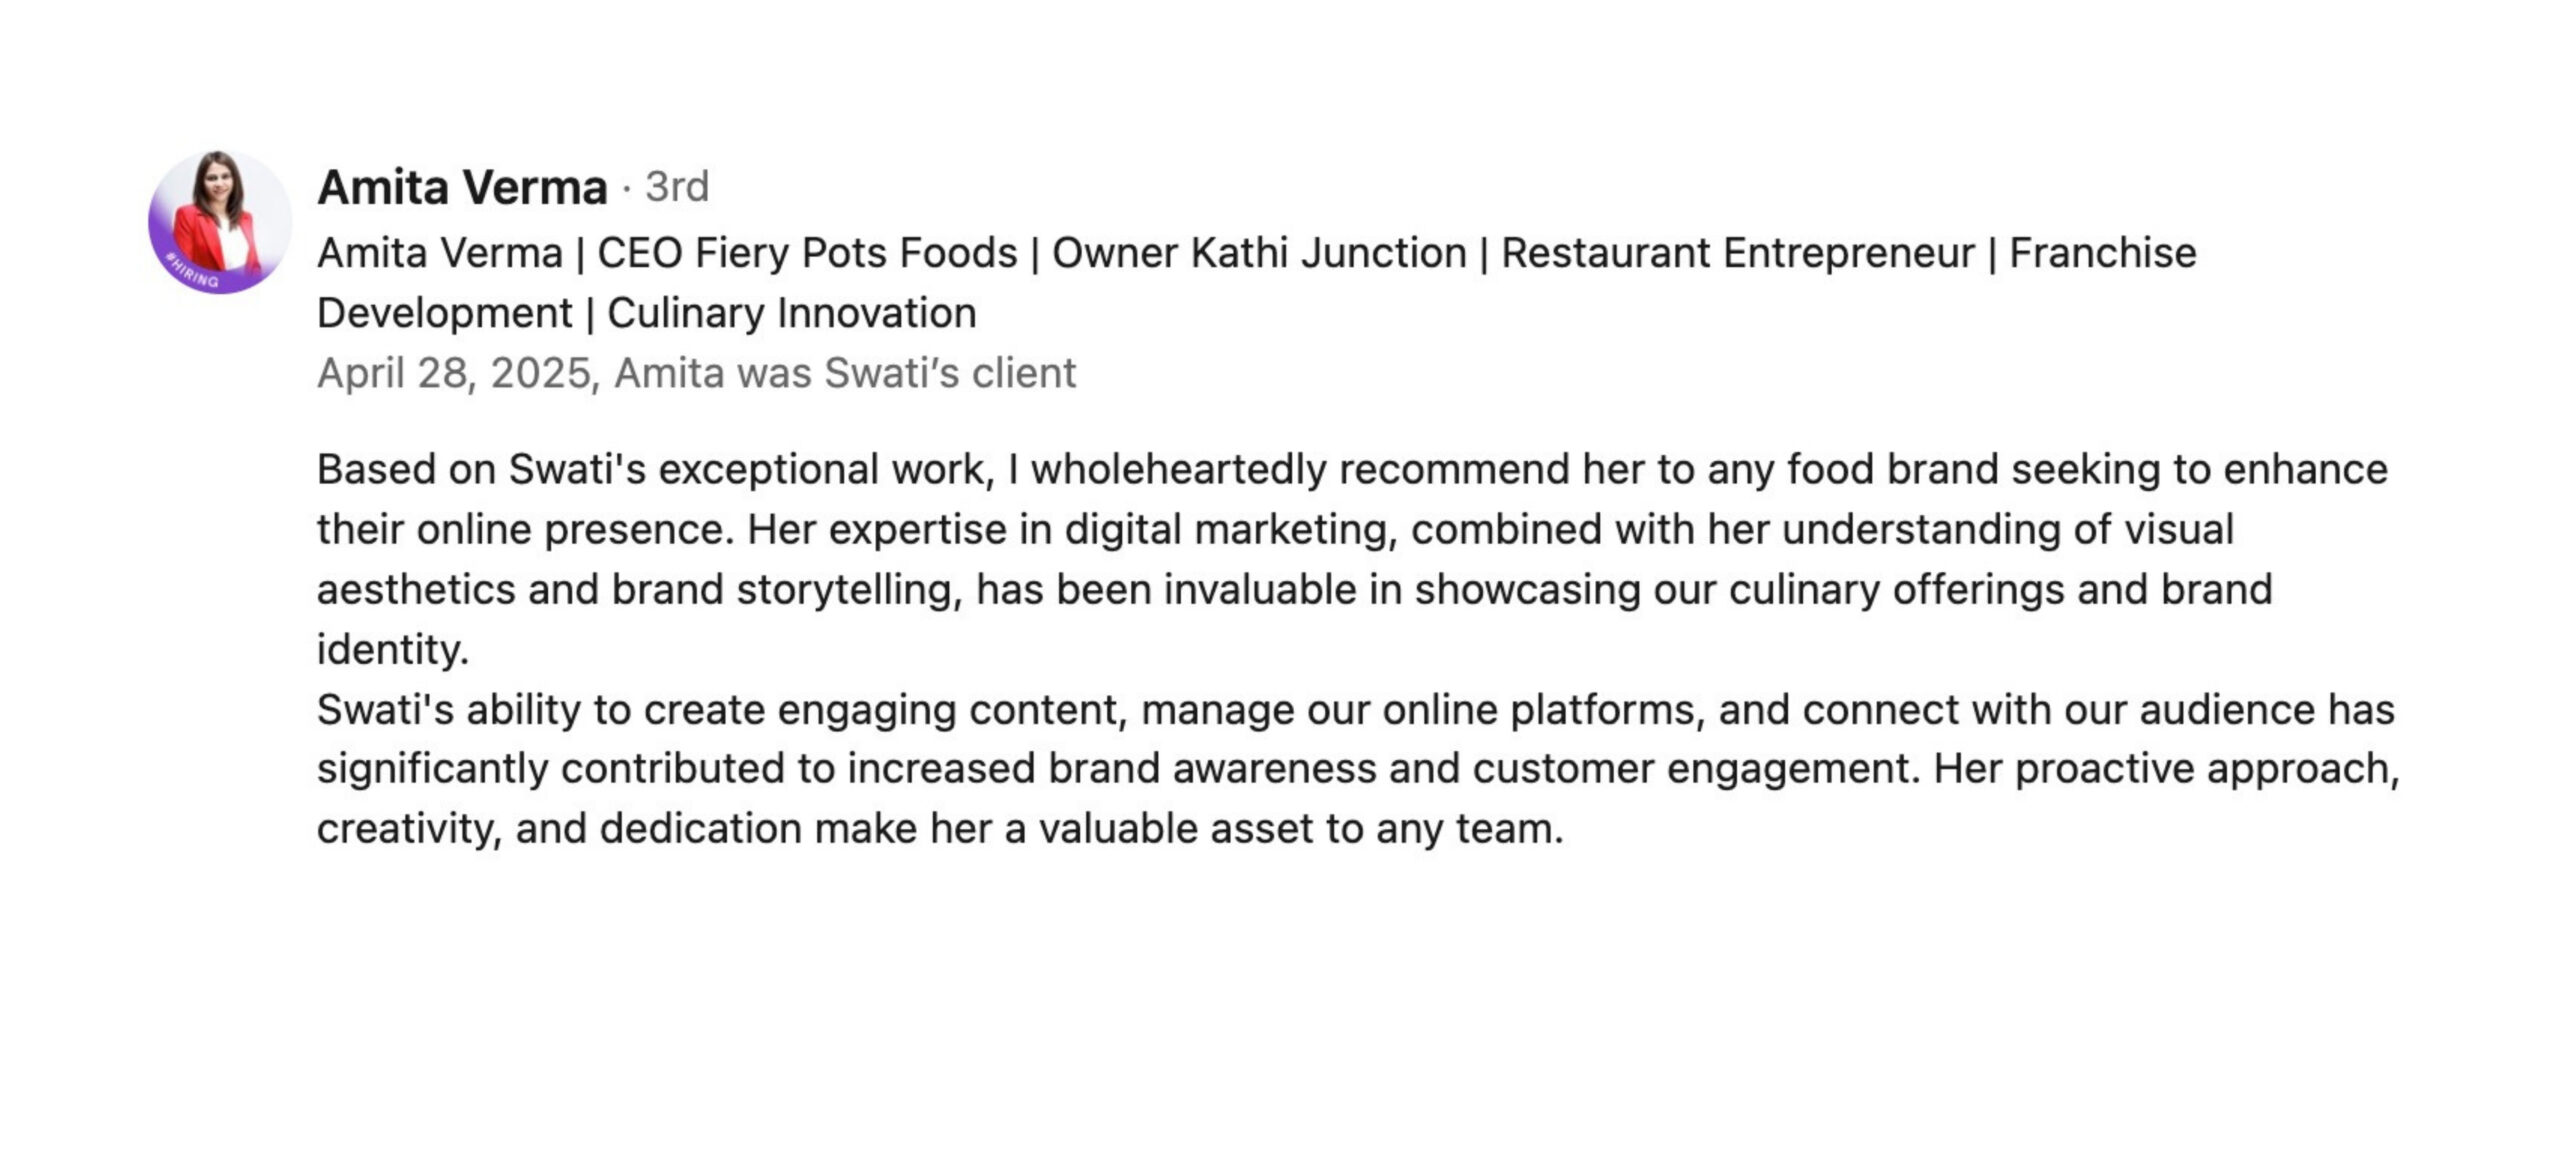Click the 3rd degree connection label

click(677, 187)
